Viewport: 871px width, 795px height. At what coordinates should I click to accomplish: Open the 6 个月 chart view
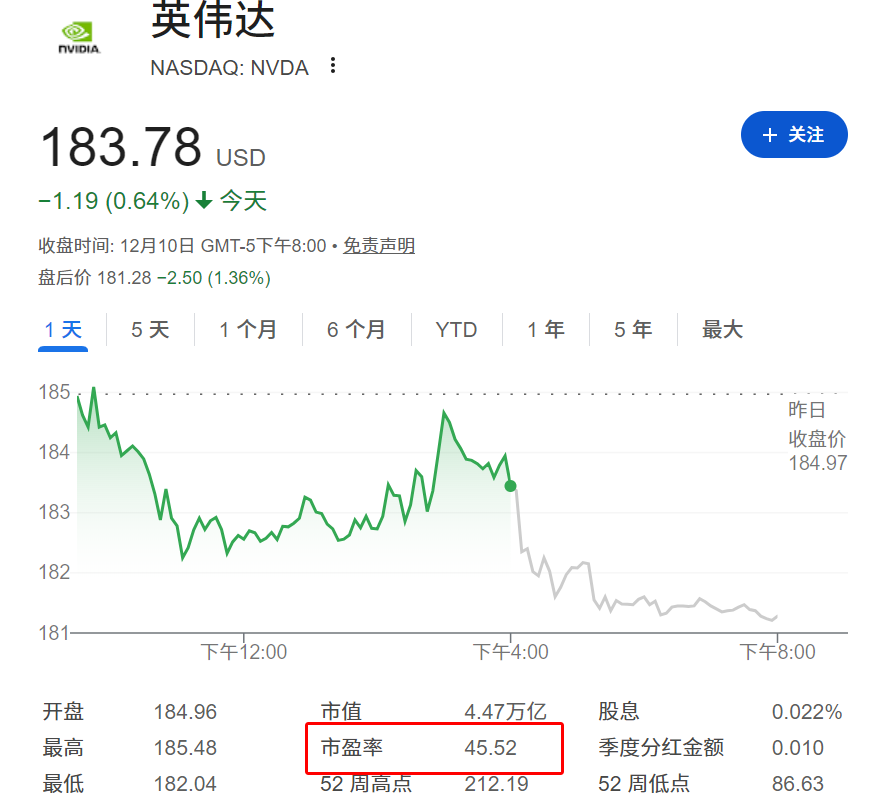pyautogui.click(x=356, y=329)
